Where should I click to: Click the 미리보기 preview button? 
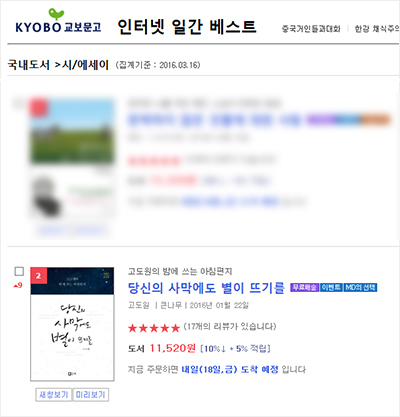point(90,395)
